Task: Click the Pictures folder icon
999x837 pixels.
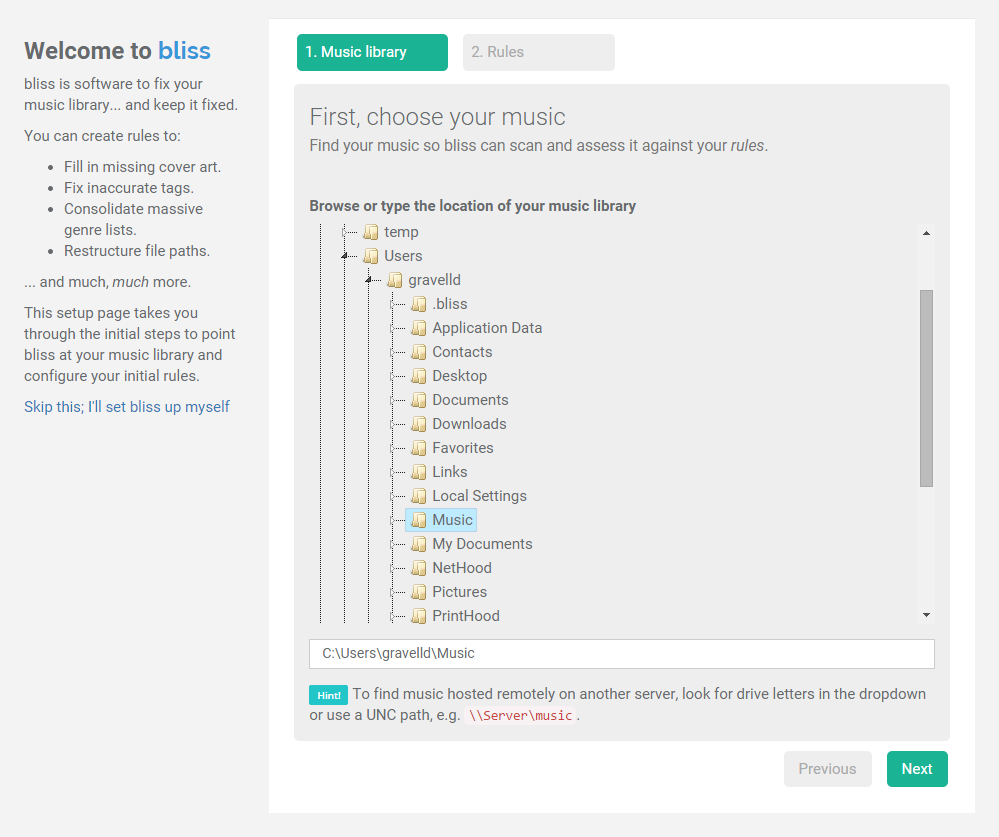Action: tap(419, 592)
